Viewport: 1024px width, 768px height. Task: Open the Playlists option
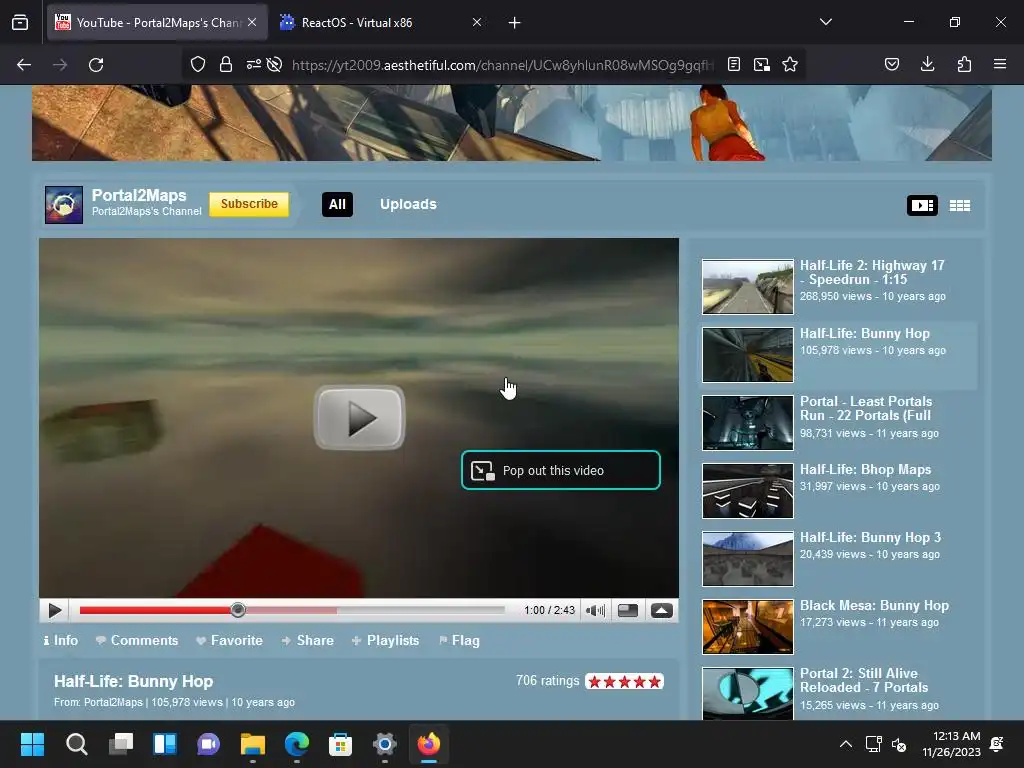click(x=385, y=641)
